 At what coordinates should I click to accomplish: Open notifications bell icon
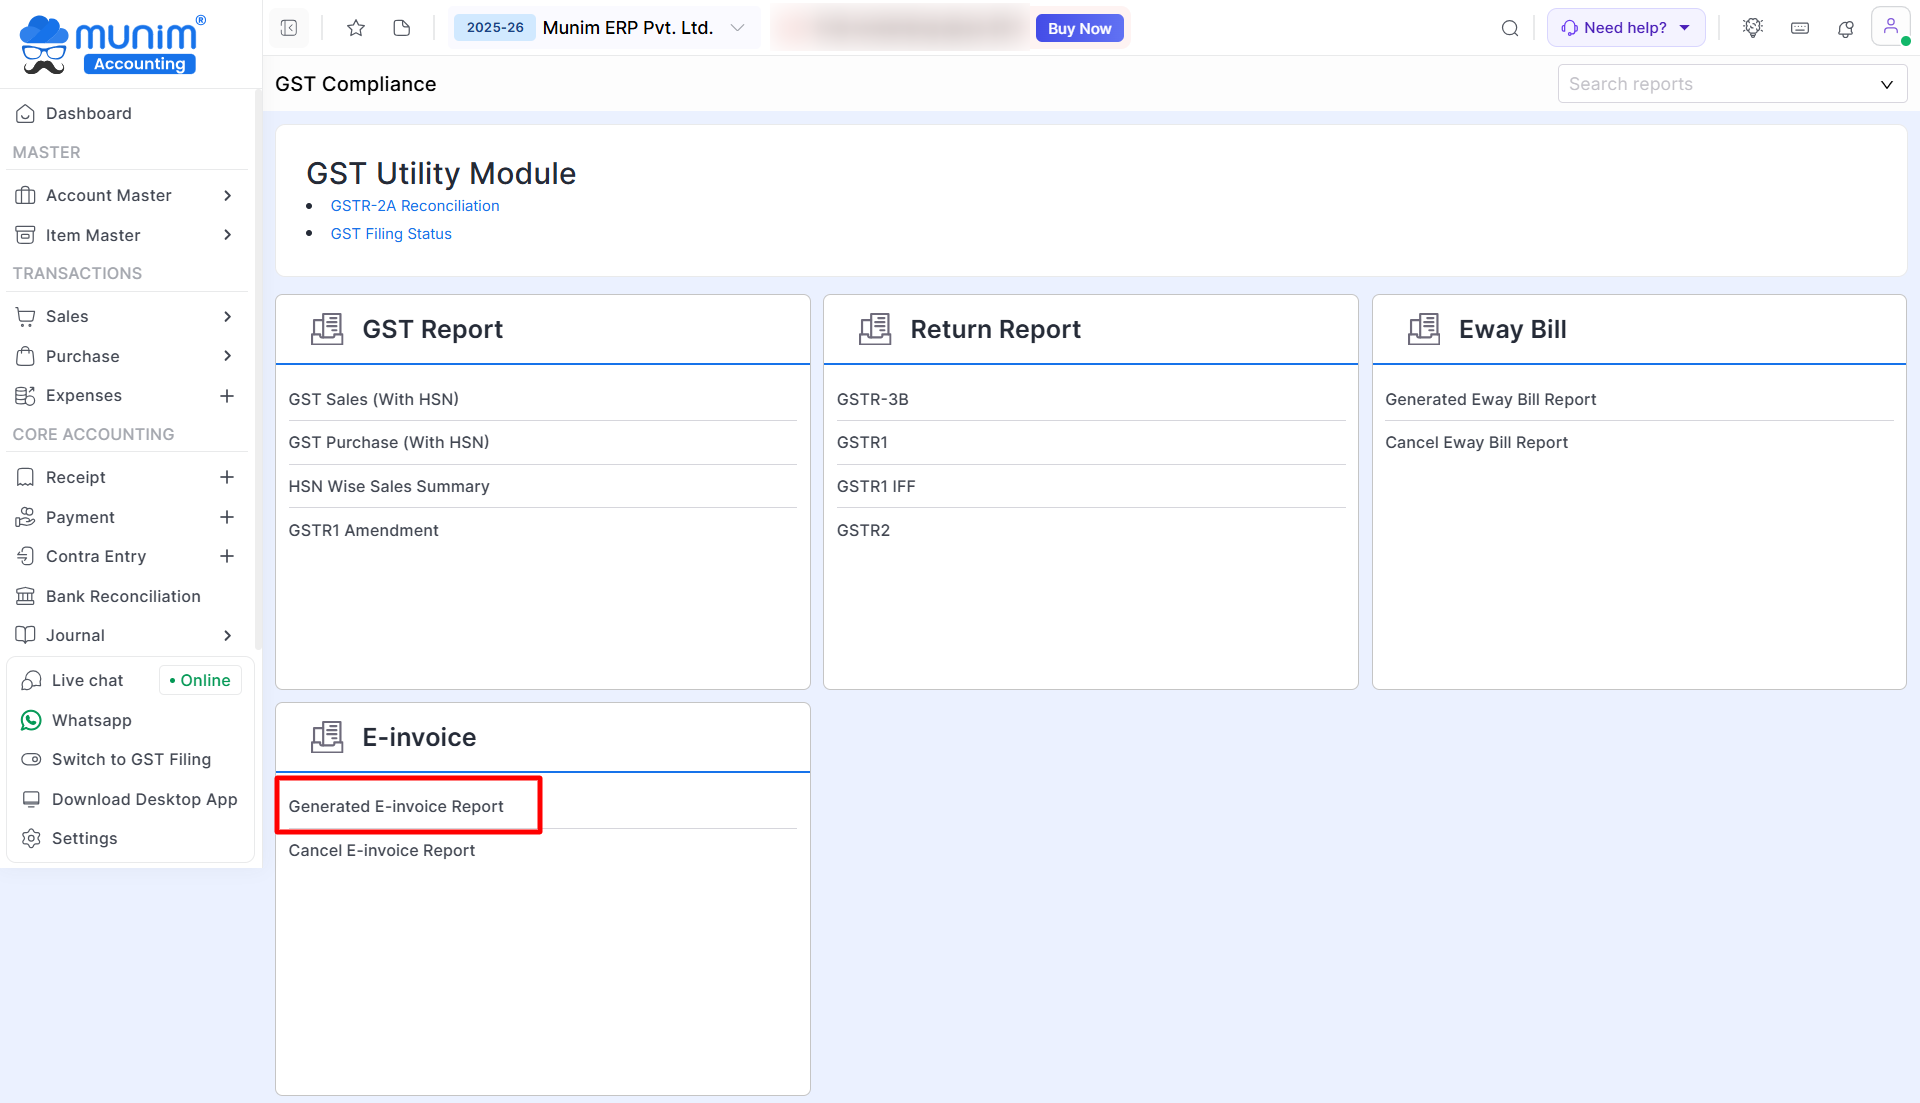pos(1846,28)
